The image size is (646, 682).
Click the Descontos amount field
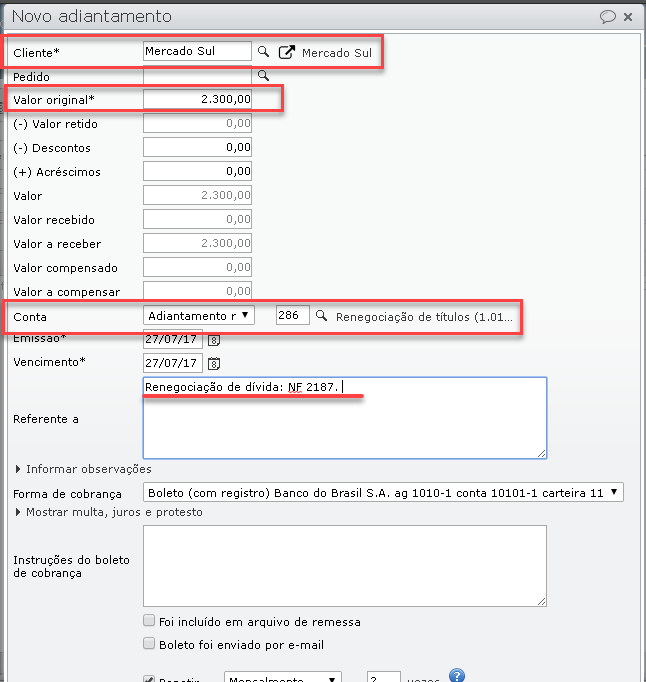(197, 147)
